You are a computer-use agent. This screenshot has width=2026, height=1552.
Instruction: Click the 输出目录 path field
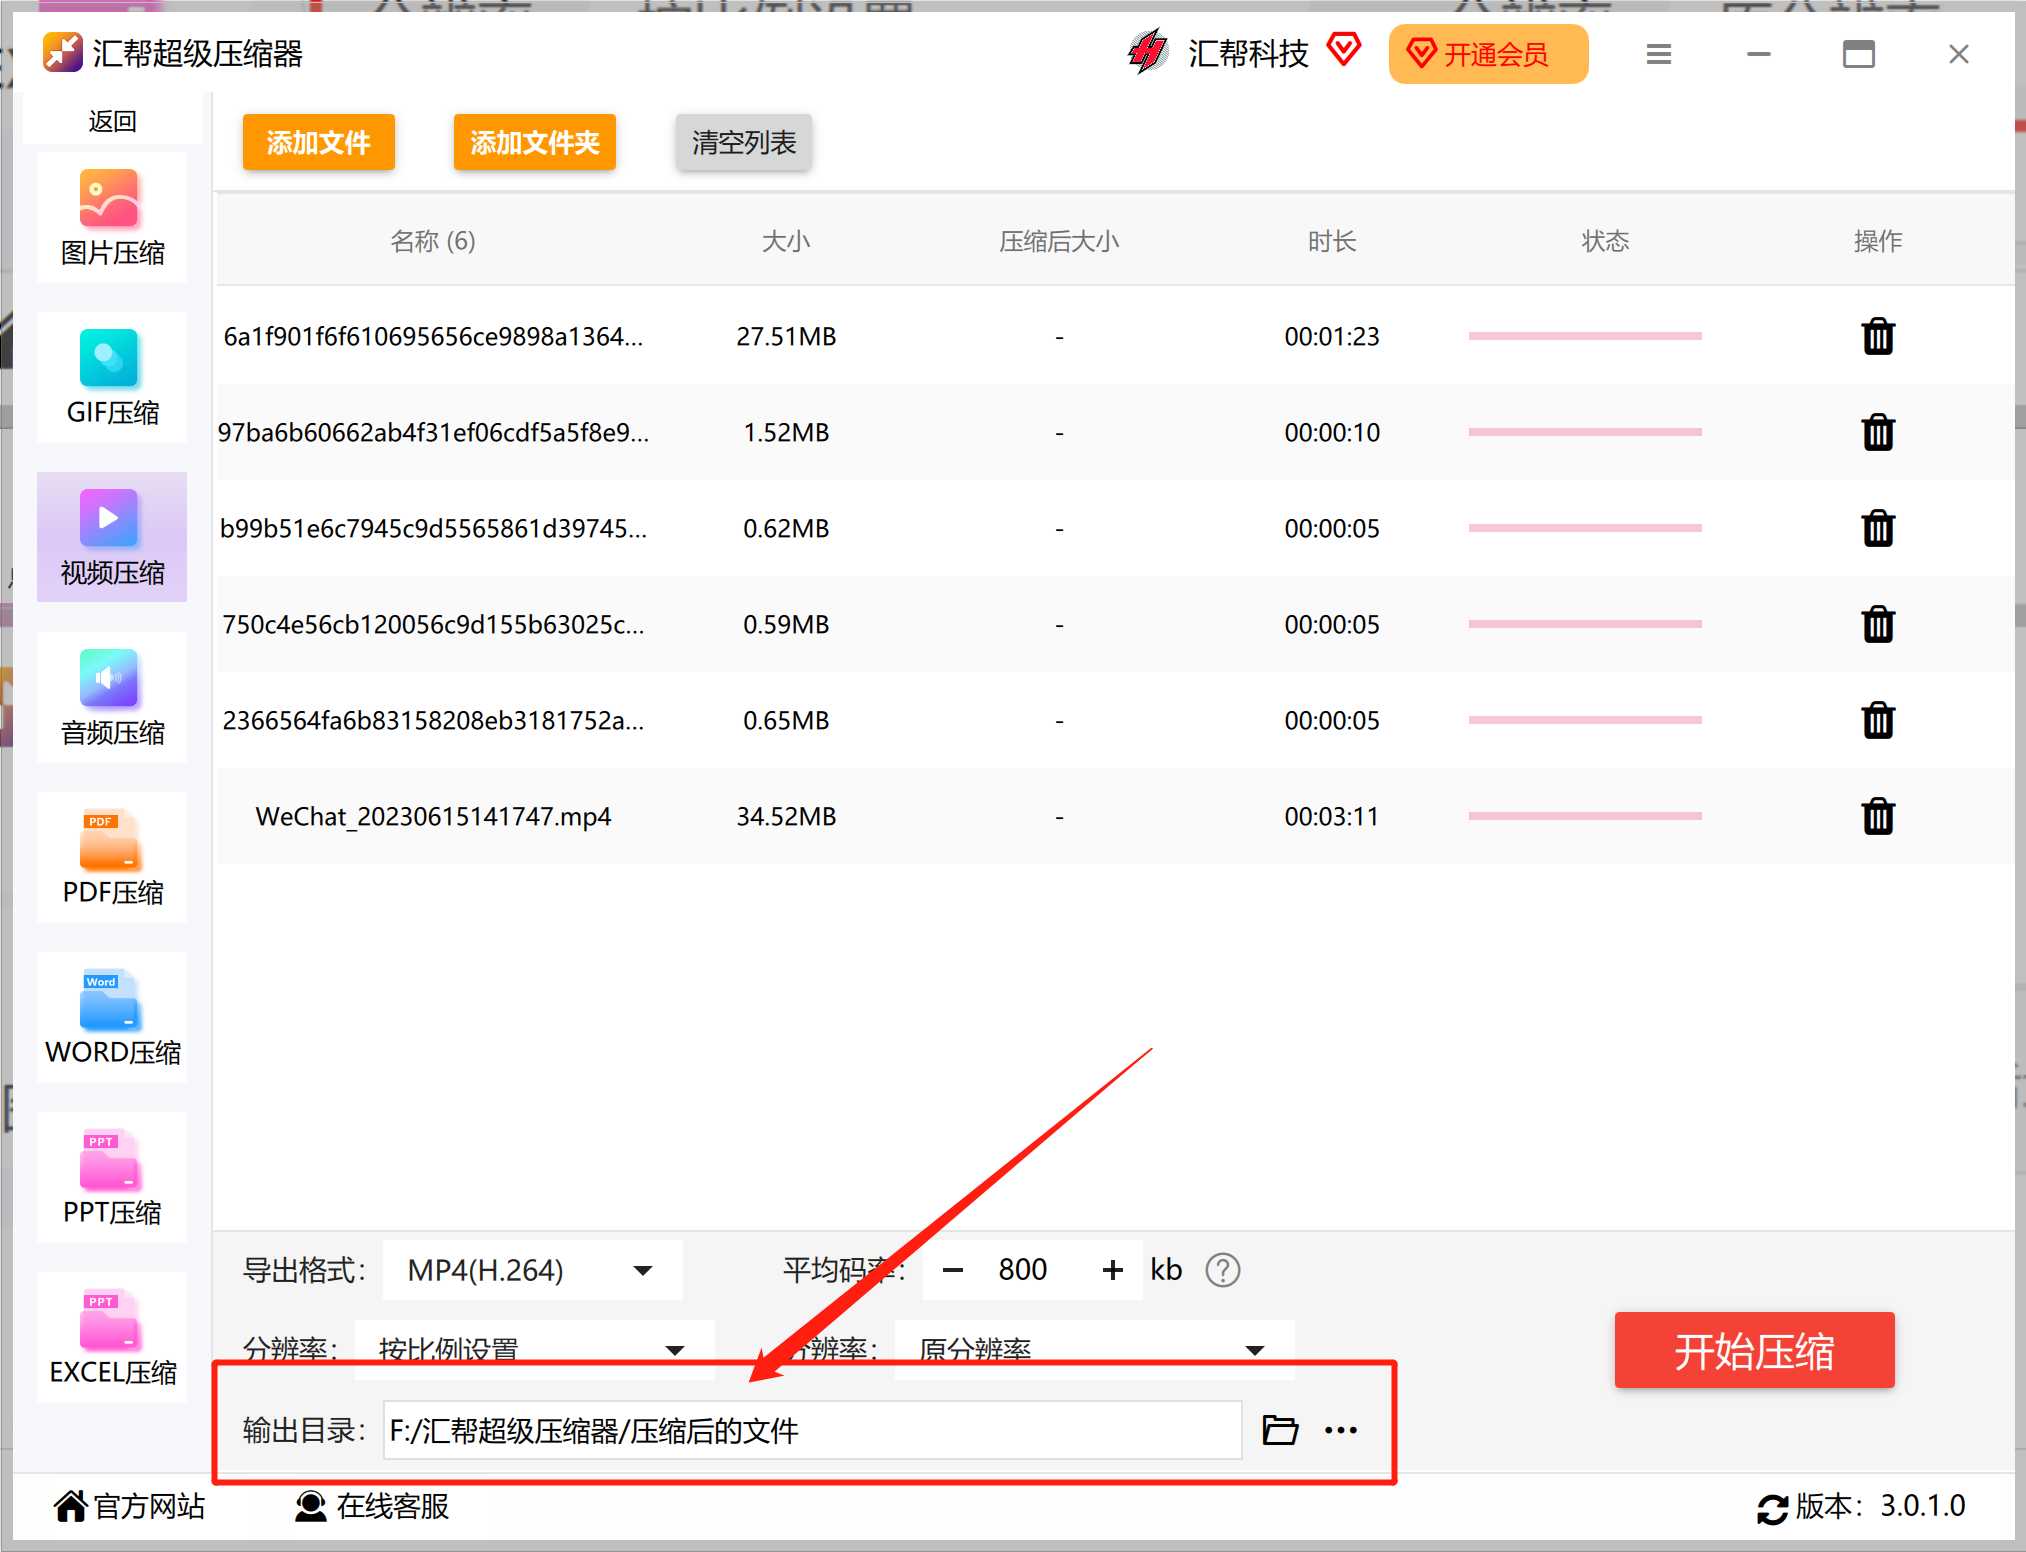pyautogui.click(x=812, y=1430)
